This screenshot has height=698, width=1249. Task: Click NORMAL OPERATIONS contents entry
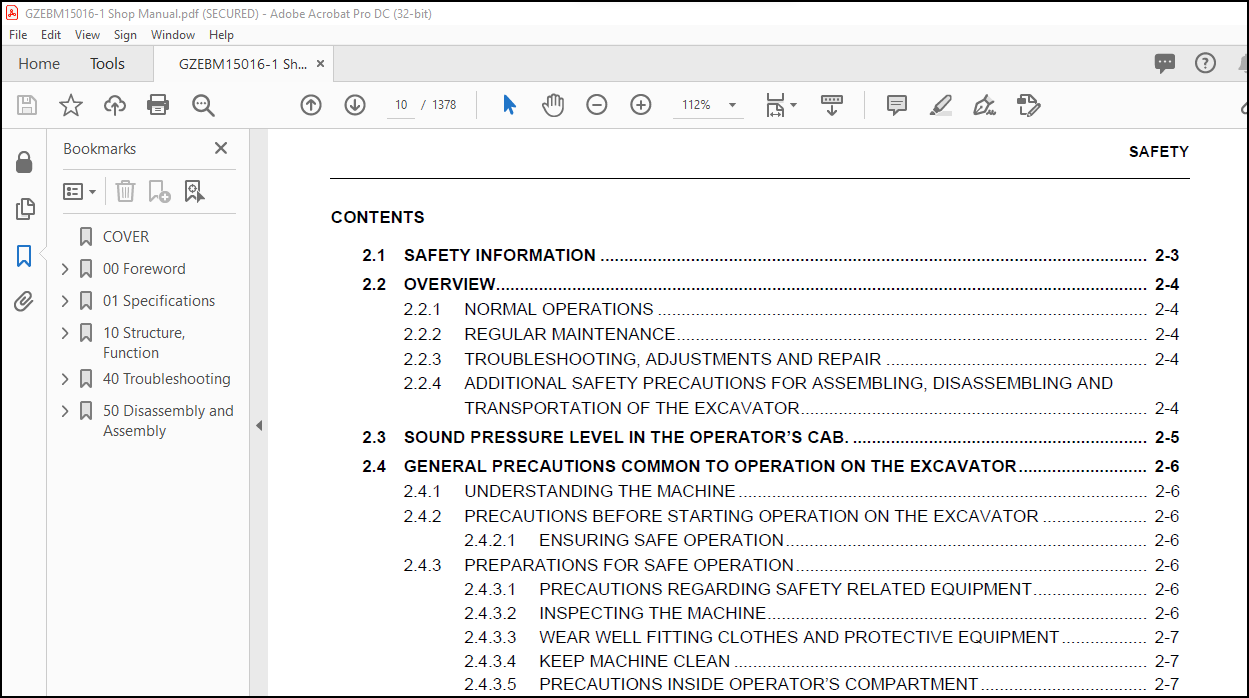tap(559, 309)
